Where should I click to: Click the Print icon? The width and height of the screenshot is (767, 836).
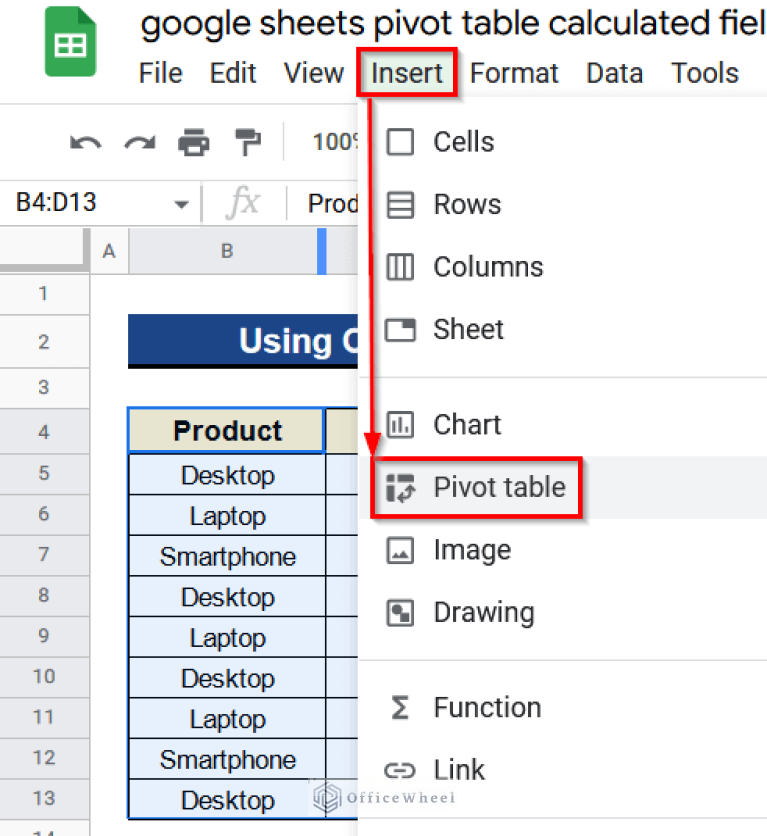tap(193, 142)
